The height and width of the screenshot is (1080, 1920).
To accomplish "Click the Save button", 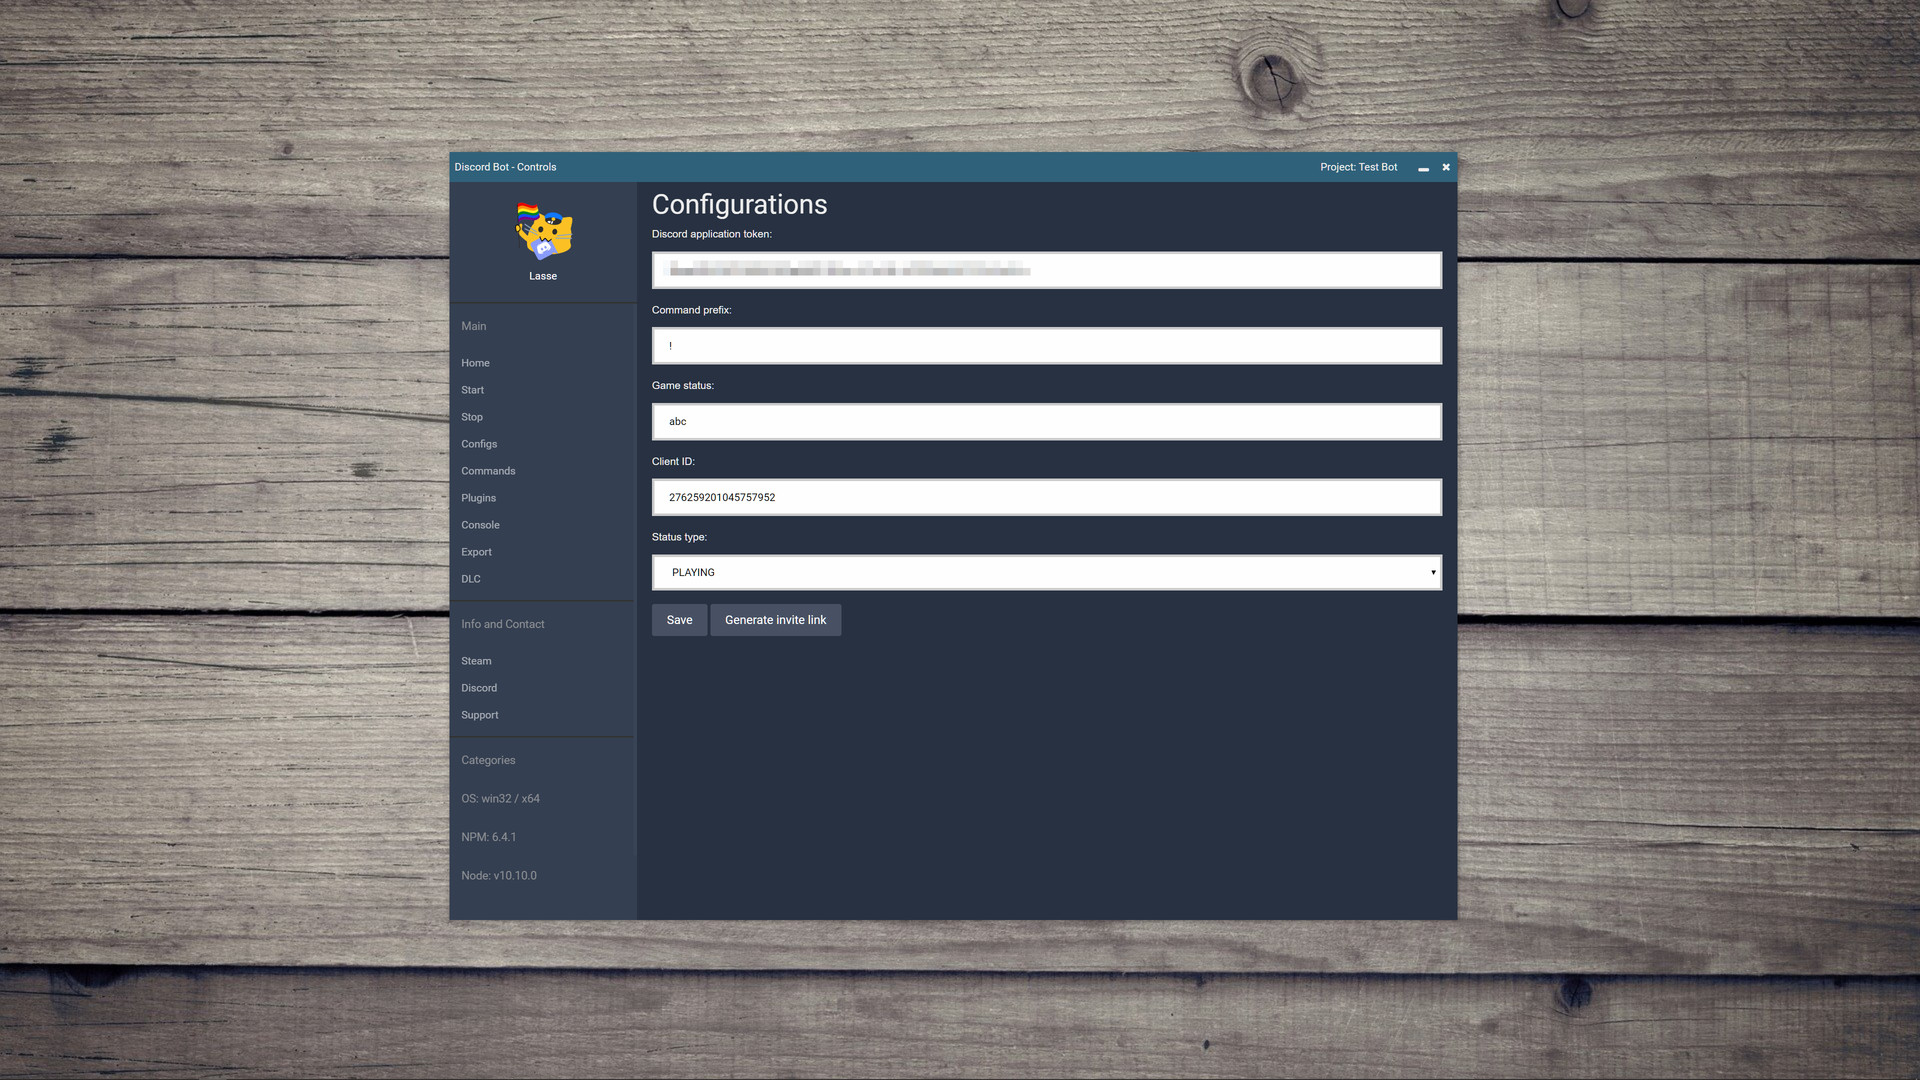I will 679,620.
